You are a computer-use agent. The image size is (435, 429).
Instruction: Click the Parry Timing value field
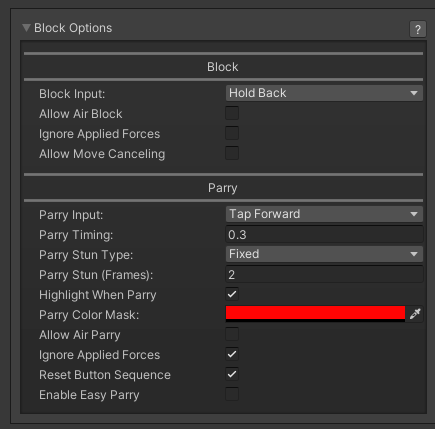coord(324,234)
